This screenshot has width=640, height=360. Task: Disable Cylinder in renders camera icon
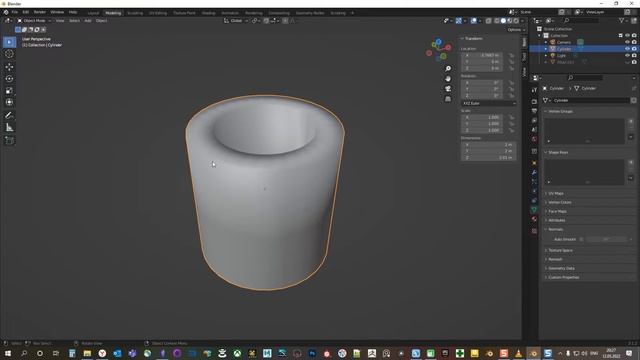click(x=634, y=49)
